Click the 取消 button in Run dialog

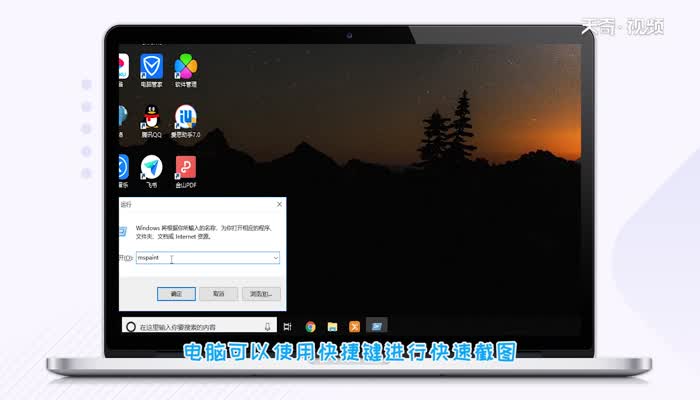(218, 294)
